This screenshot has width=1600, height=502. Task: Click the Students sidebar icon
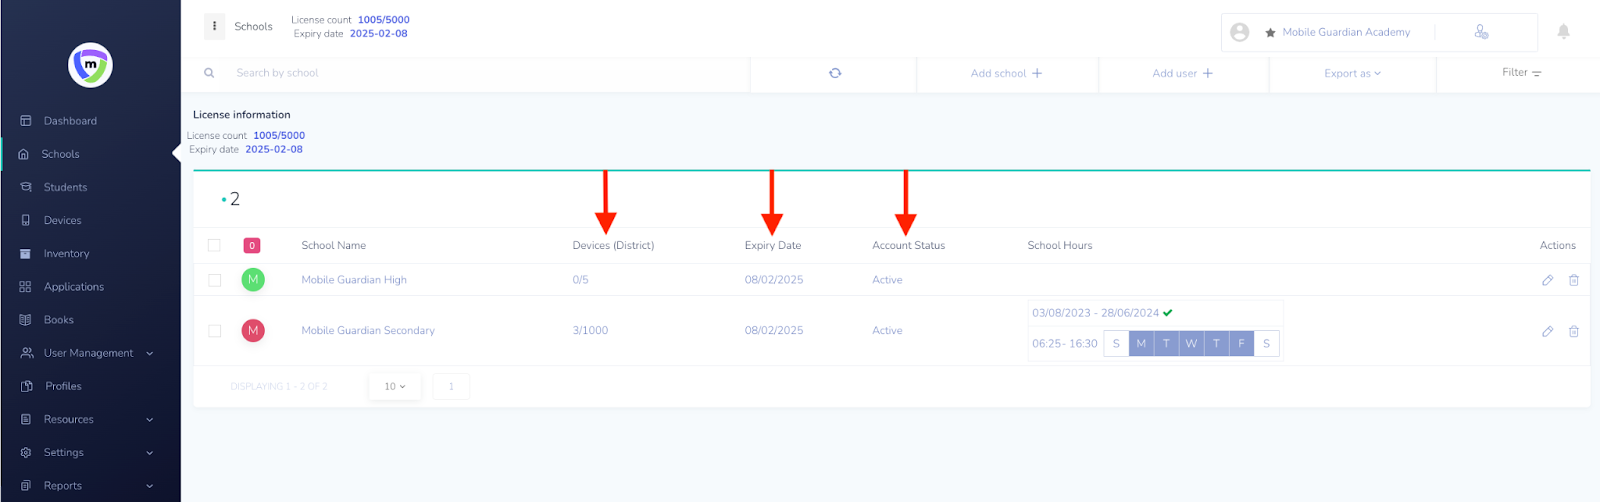(x=26, y=187)
